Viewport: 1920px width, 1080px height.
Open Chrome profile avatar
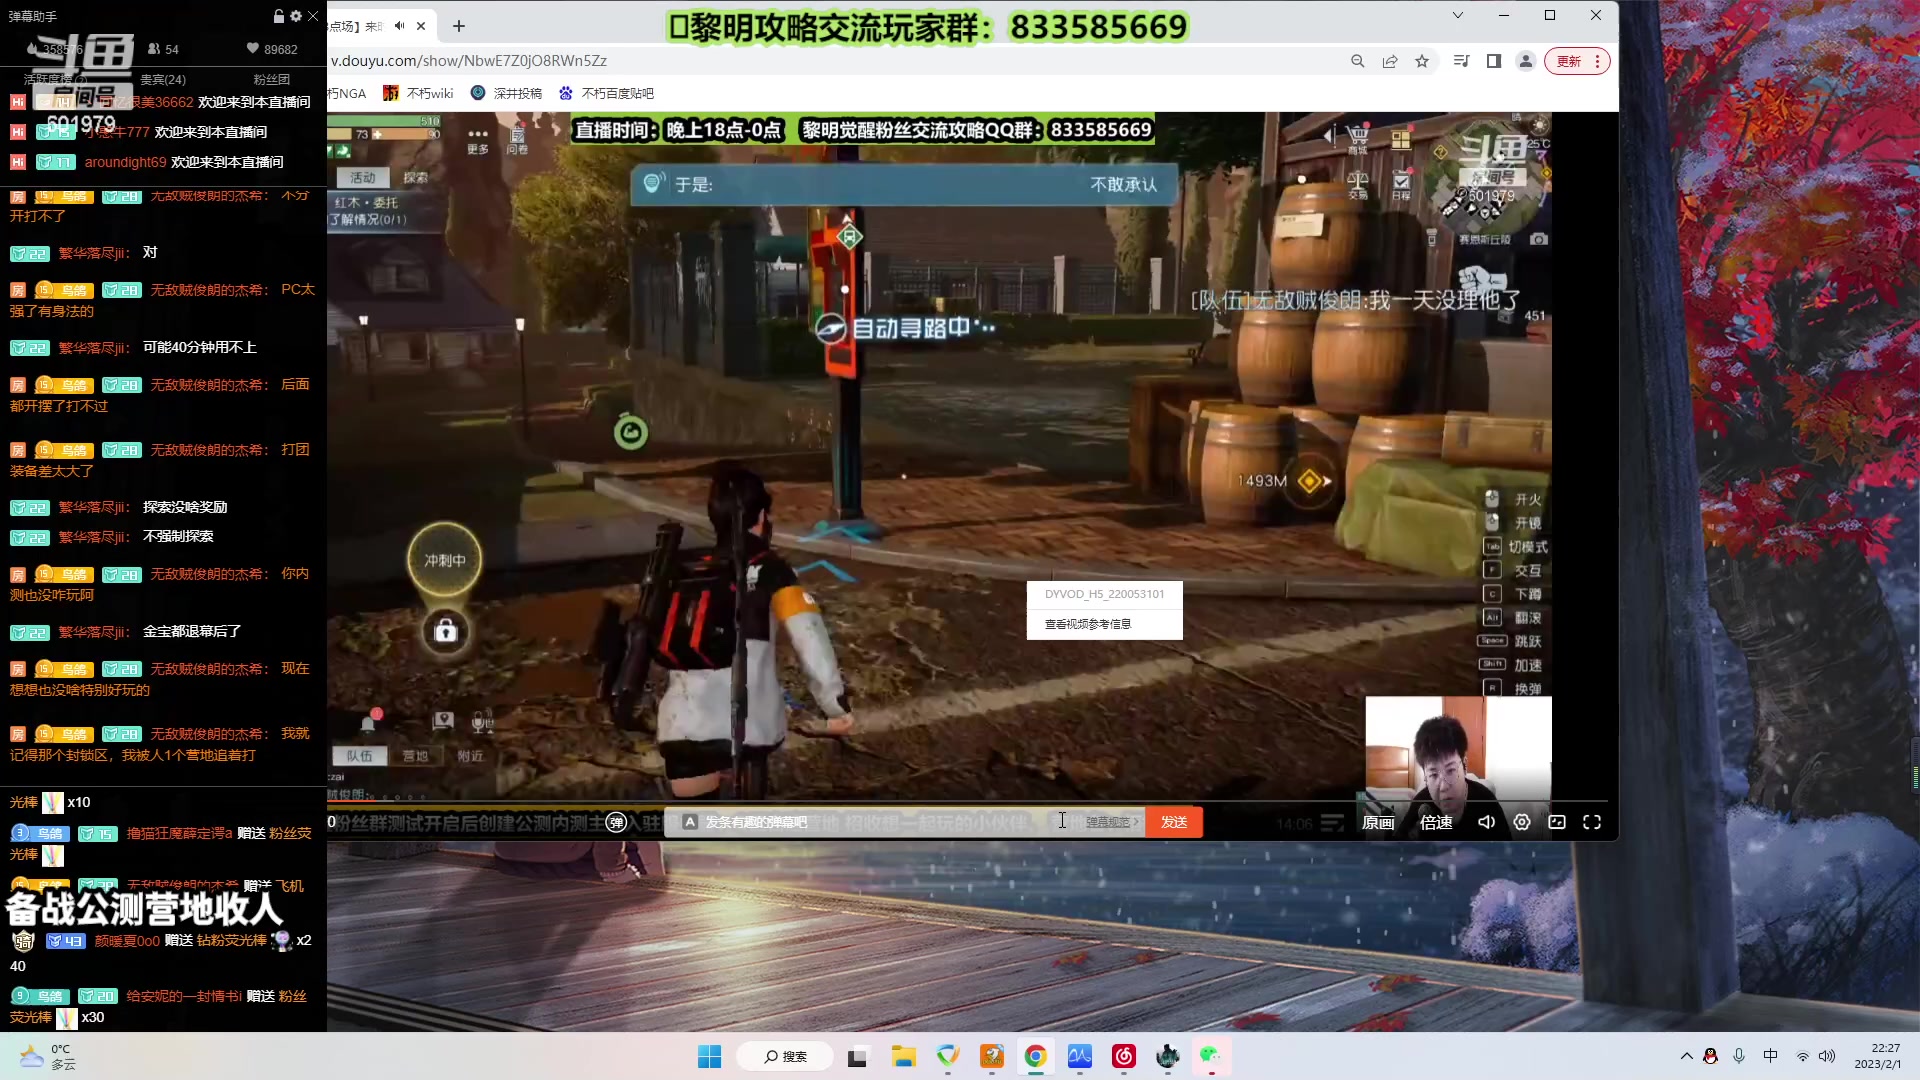(1526, 61)
